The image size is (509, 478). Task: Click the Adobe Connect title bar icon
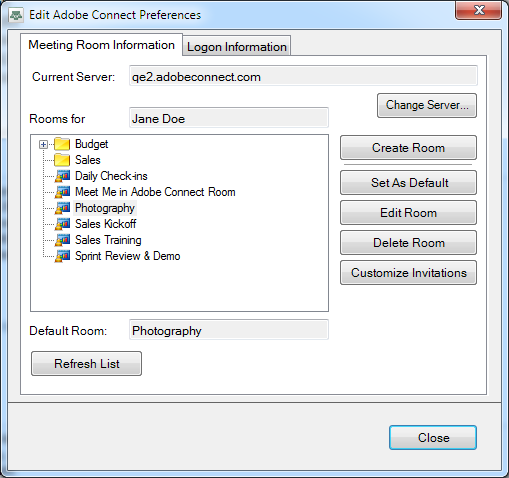click(16, 15)
